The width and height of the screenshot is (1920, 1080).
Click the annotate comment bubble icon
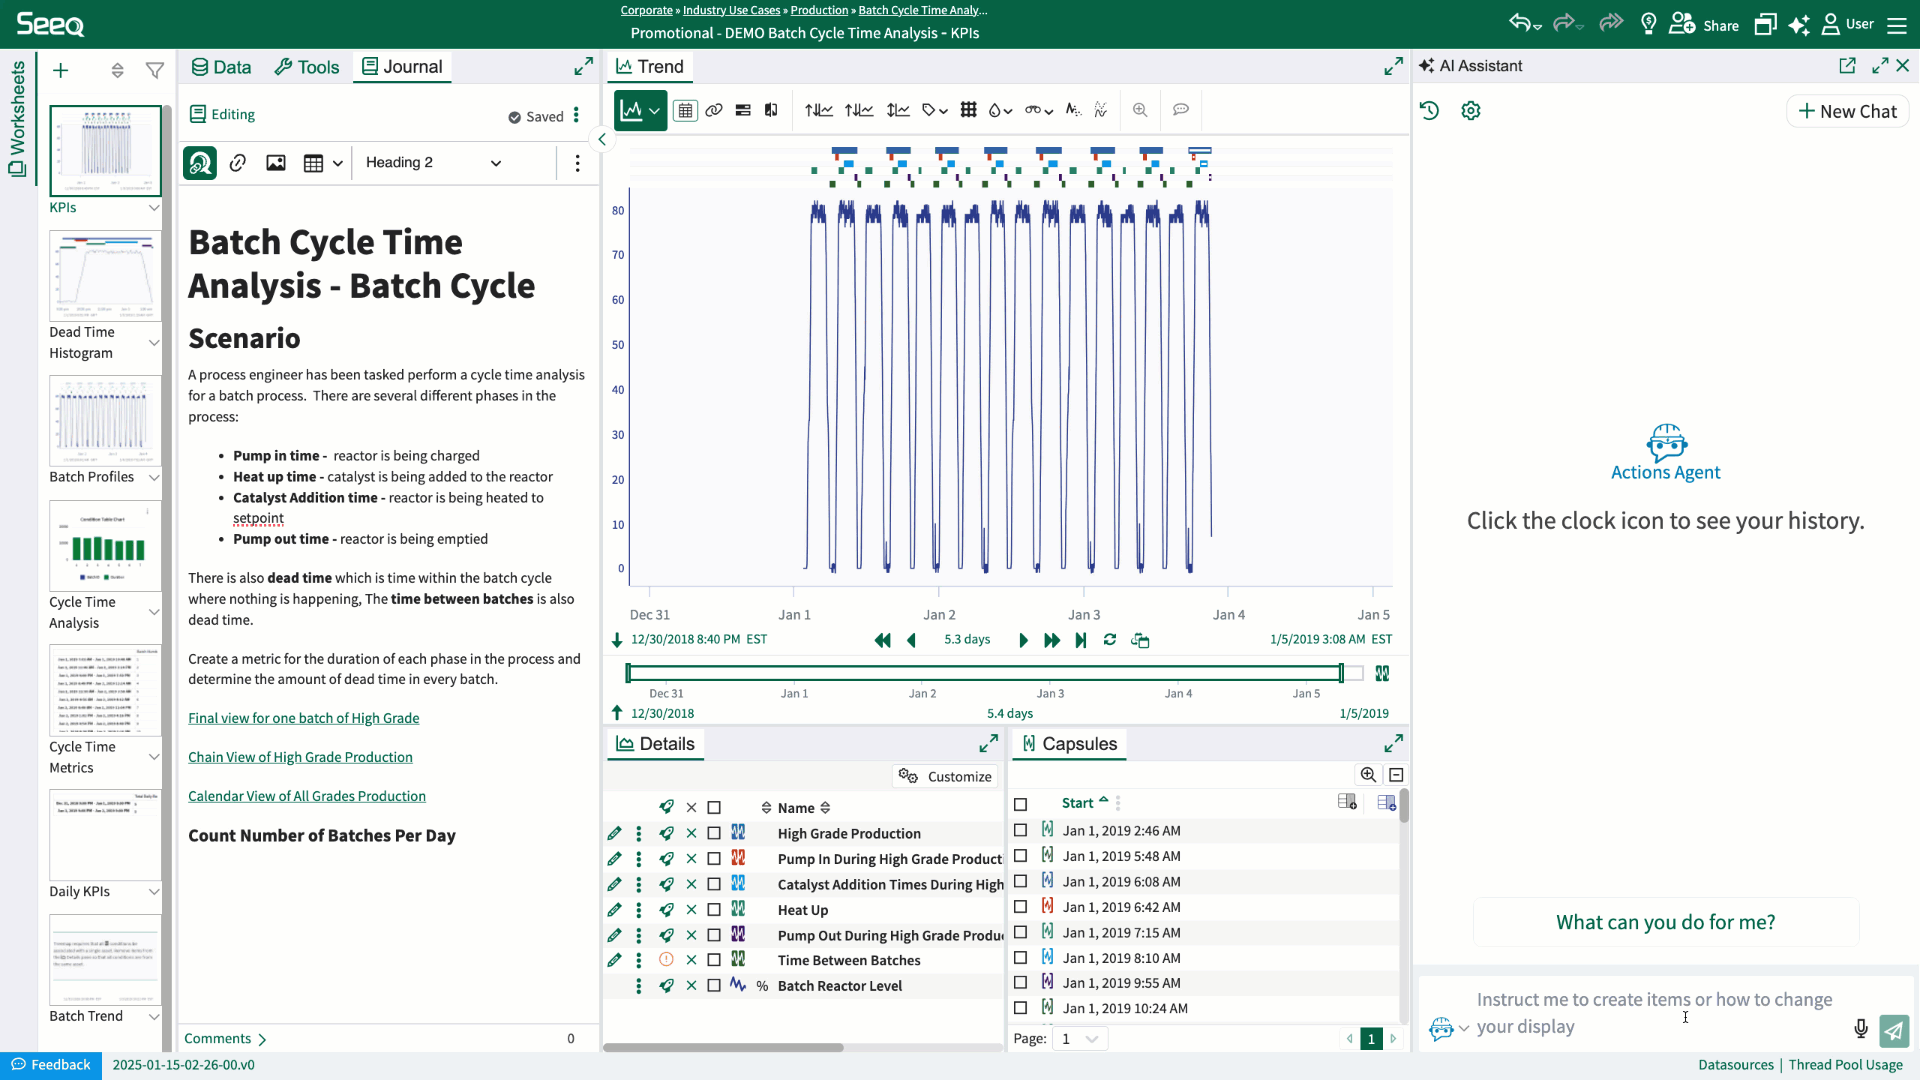pos(1181,110)
